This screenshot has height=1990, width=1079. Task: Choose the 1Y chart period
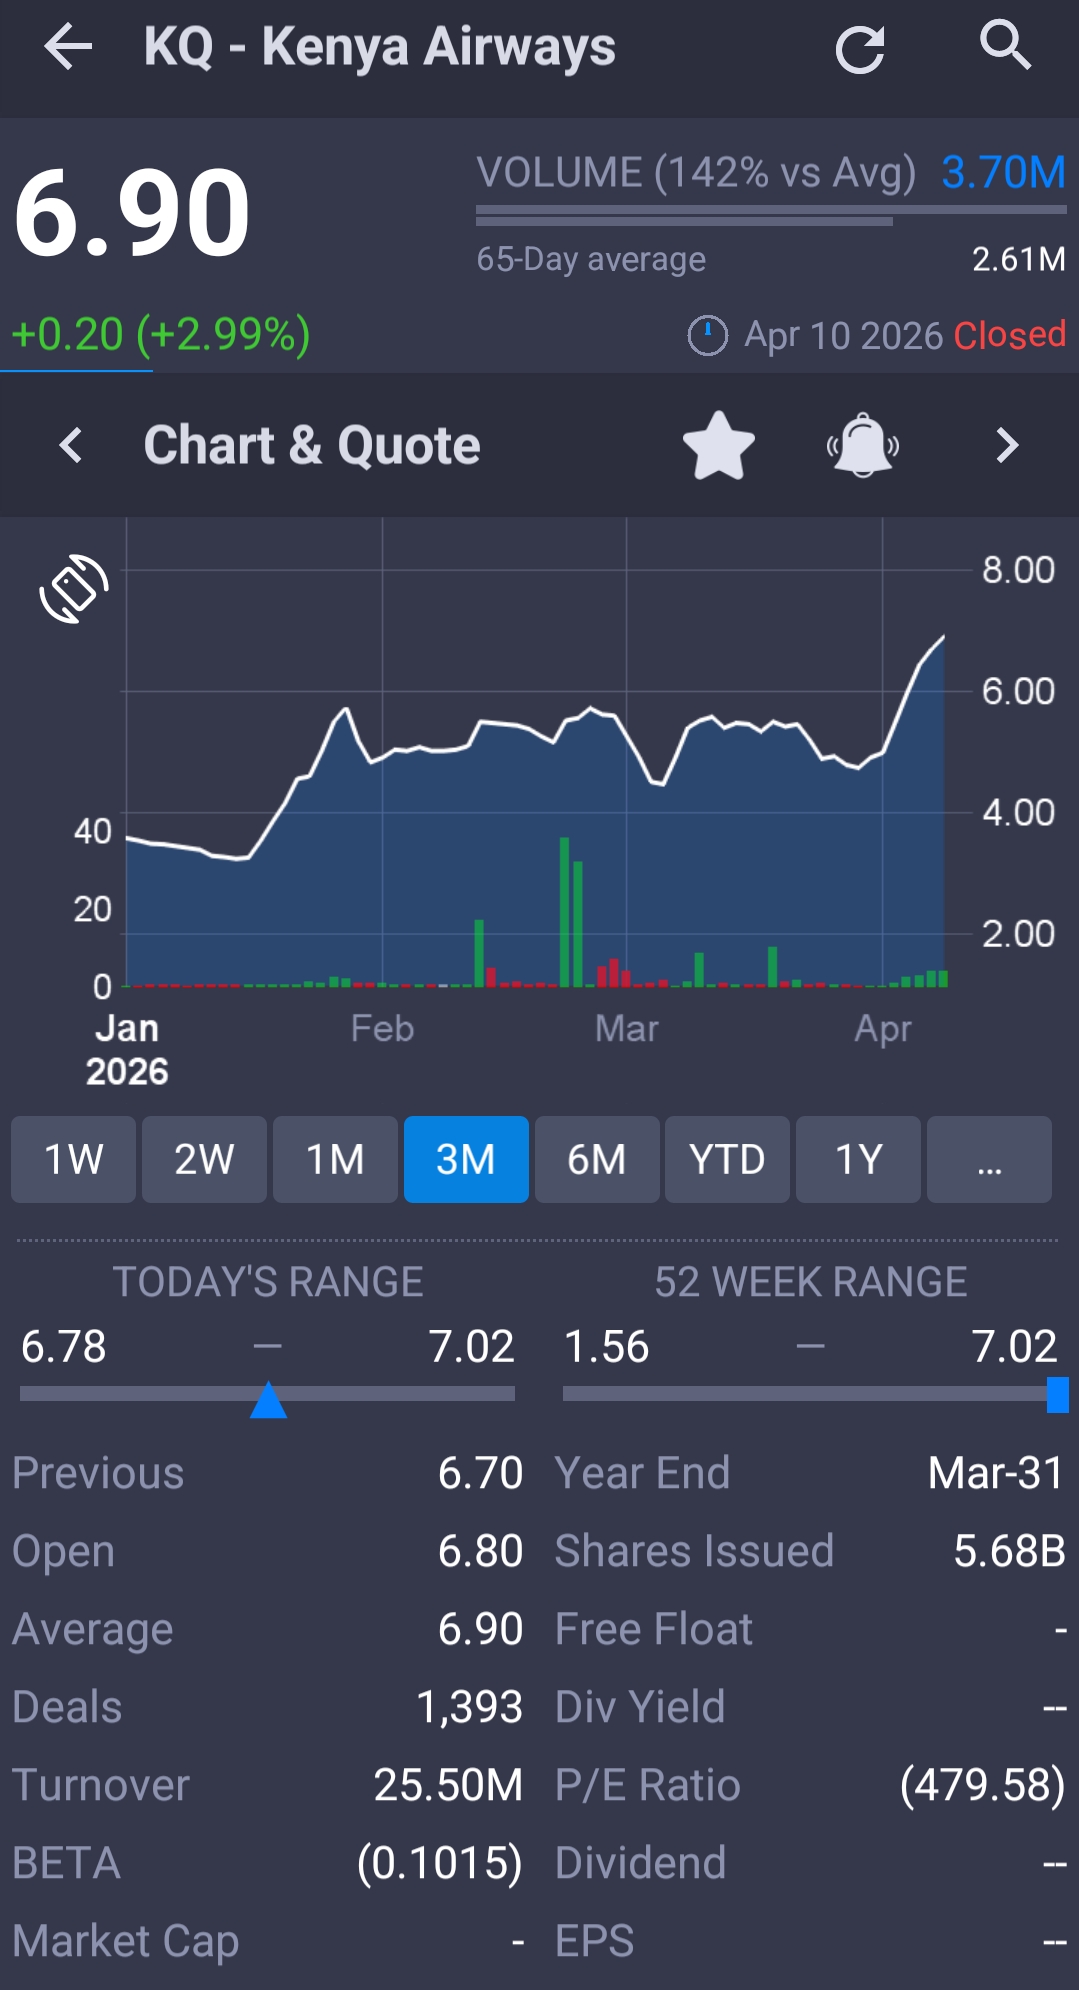[858, 1159]
